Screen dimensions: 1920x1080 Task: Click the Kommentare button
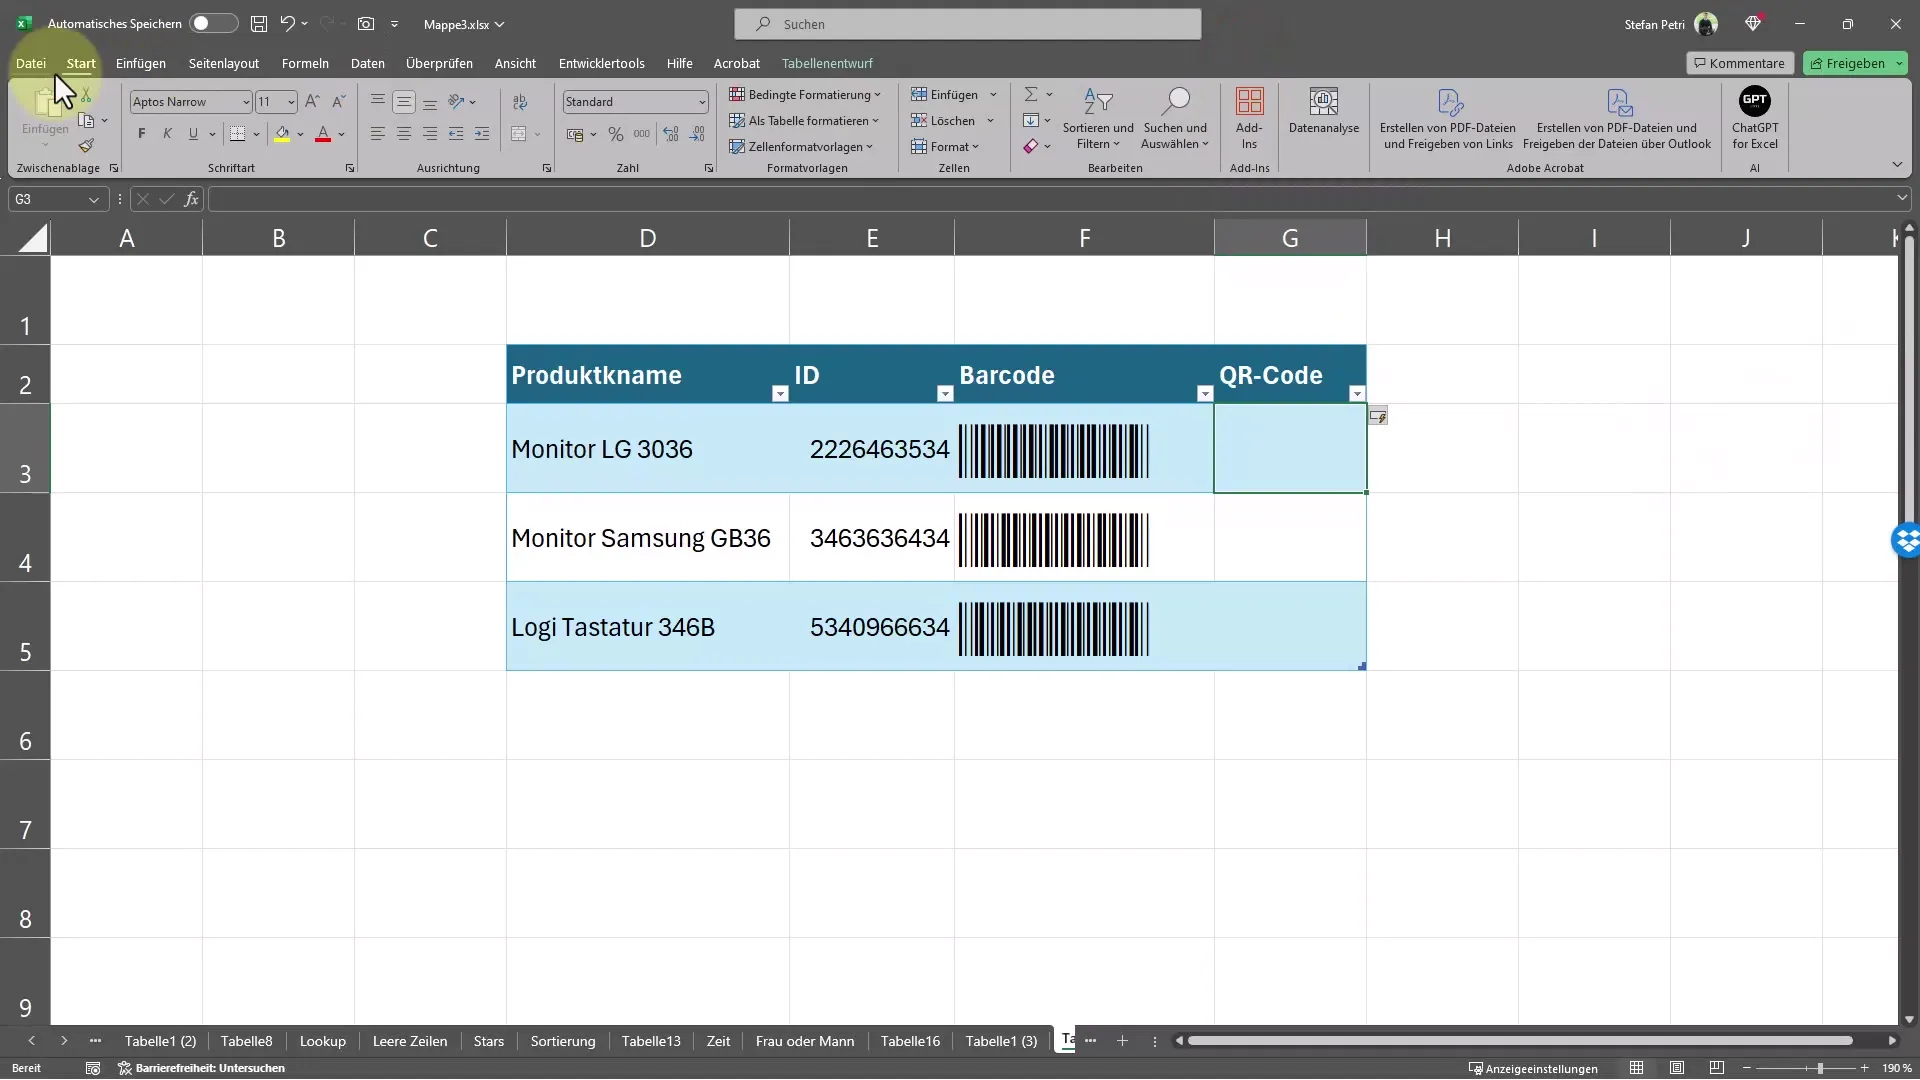tap(1739, 62)
